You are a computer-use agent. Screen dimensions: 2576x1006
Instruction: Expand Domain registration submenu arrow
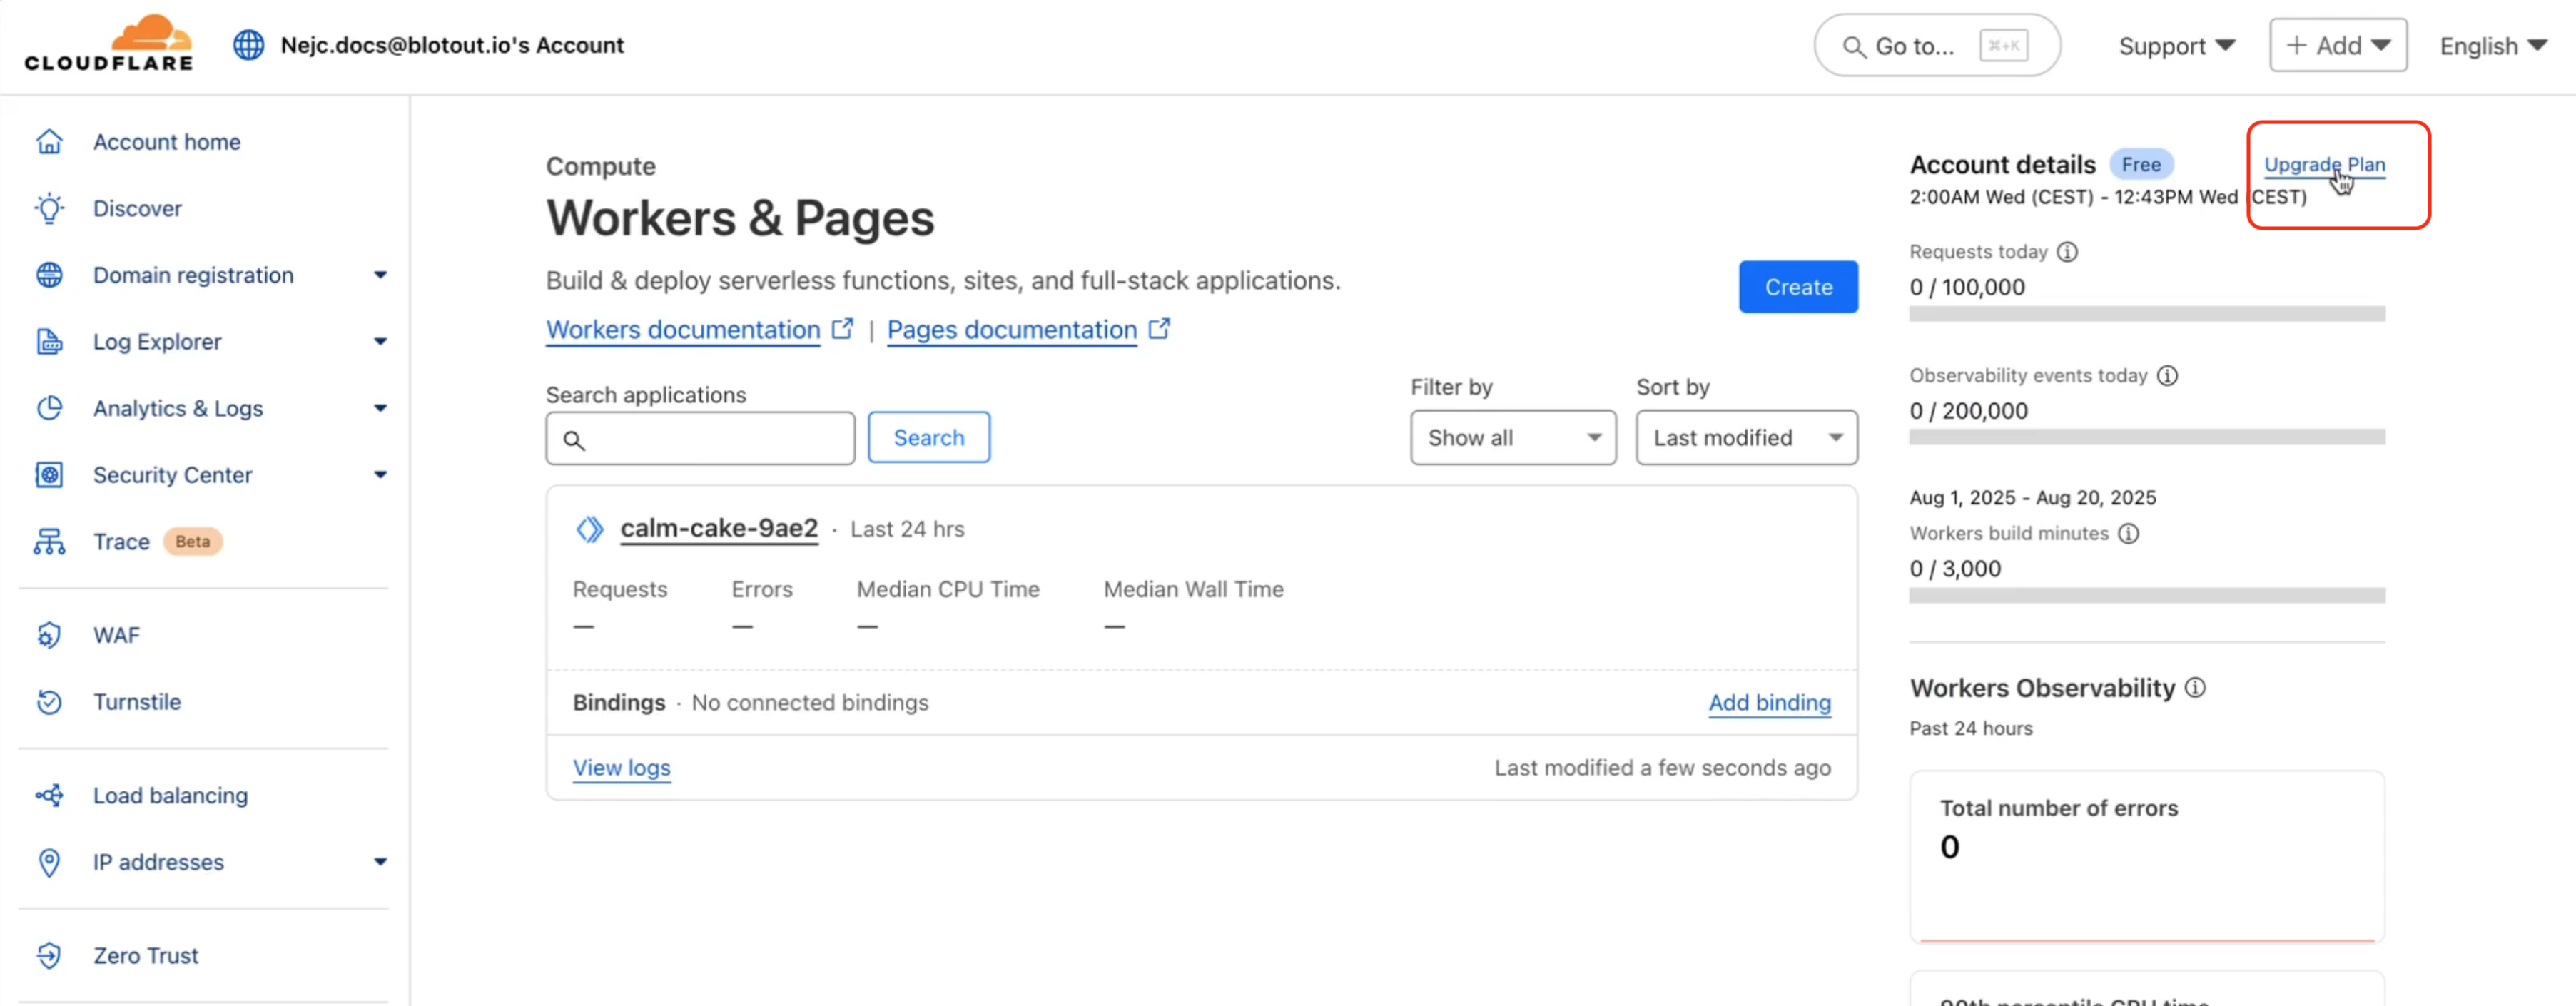(380, 275)
